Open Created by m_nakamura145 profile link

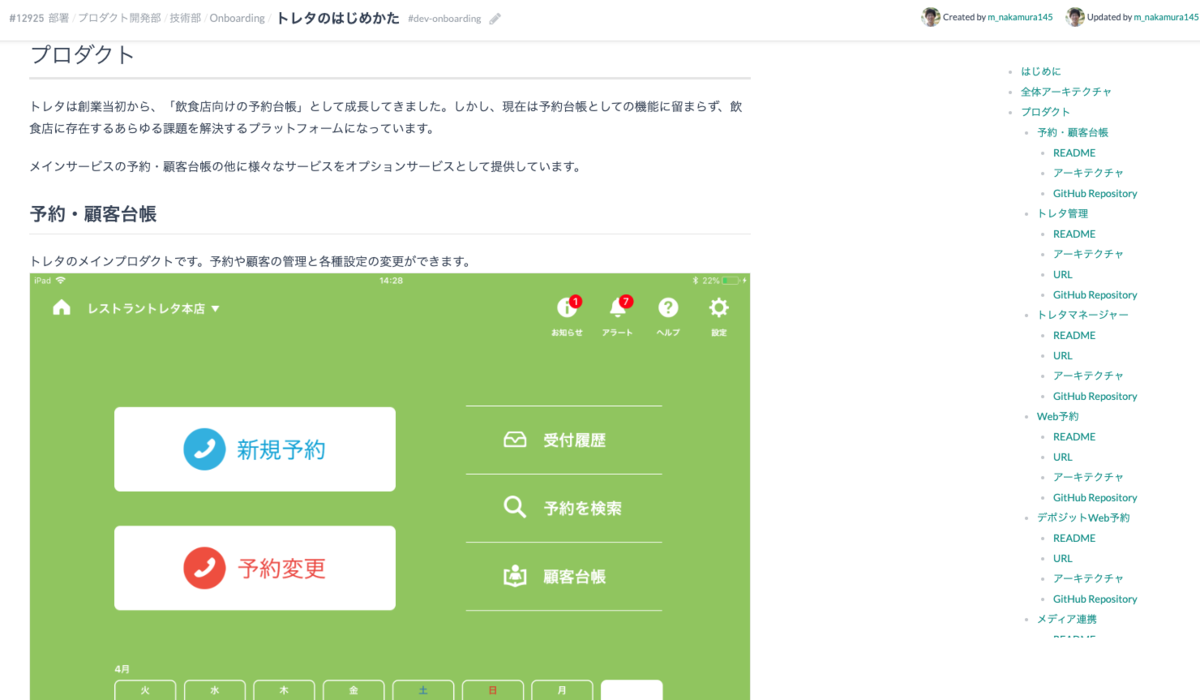[1018, 18]
